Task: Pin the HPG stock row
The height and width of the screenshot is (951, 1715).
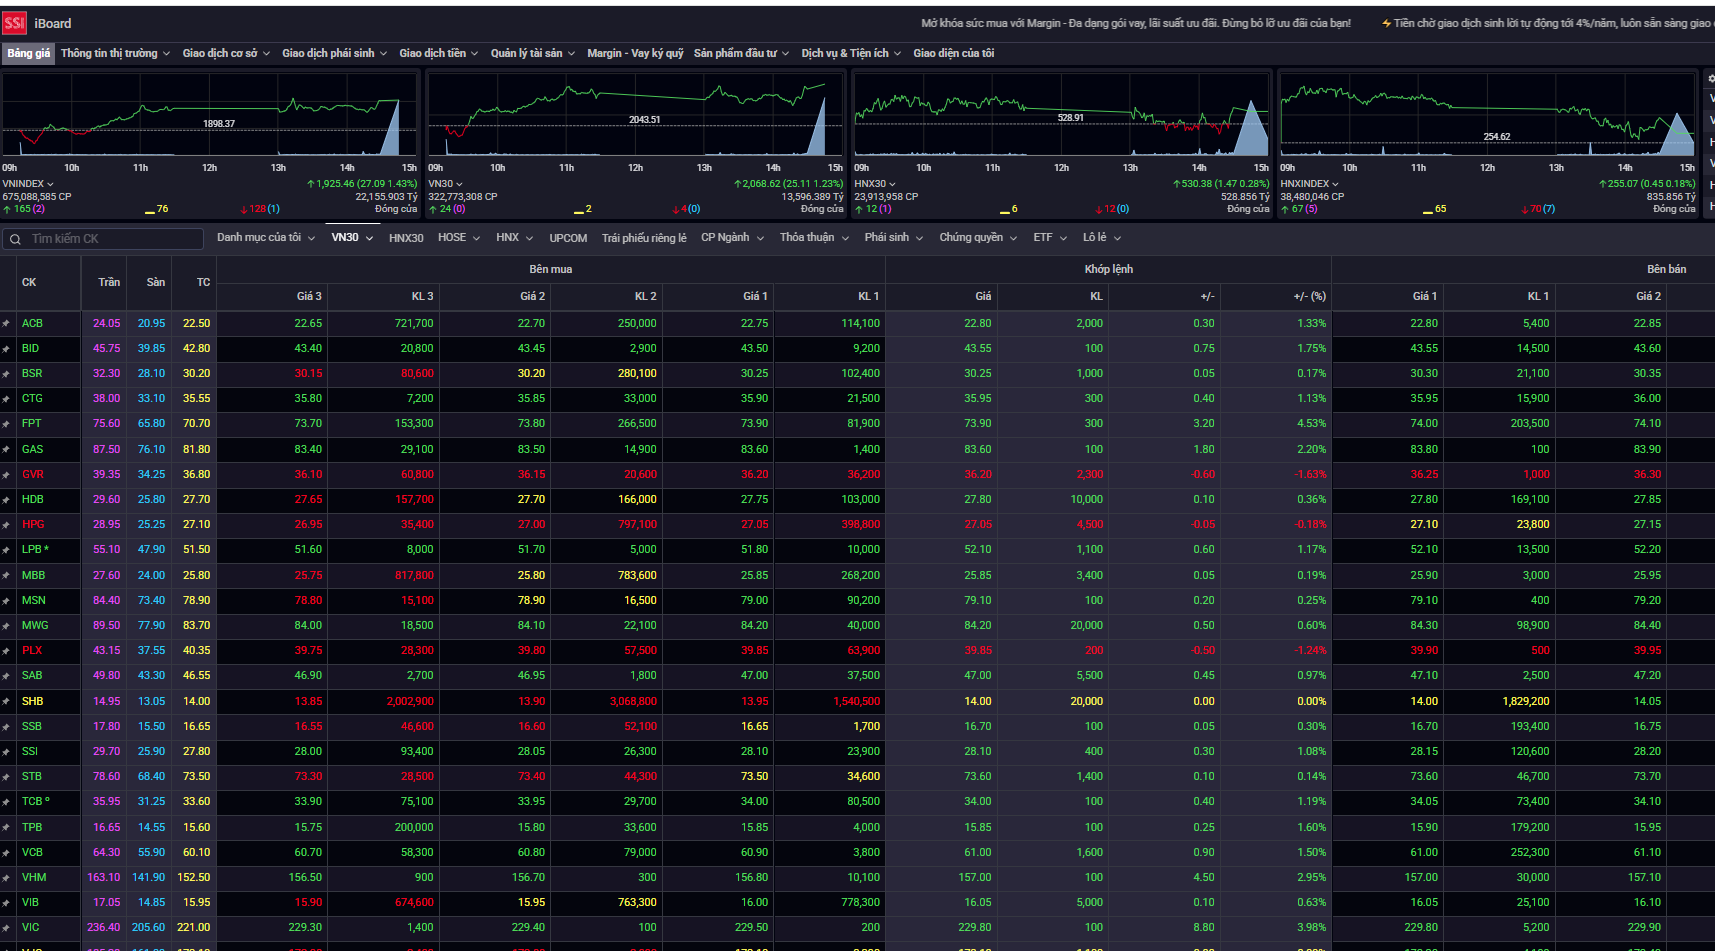Action: 6,525
